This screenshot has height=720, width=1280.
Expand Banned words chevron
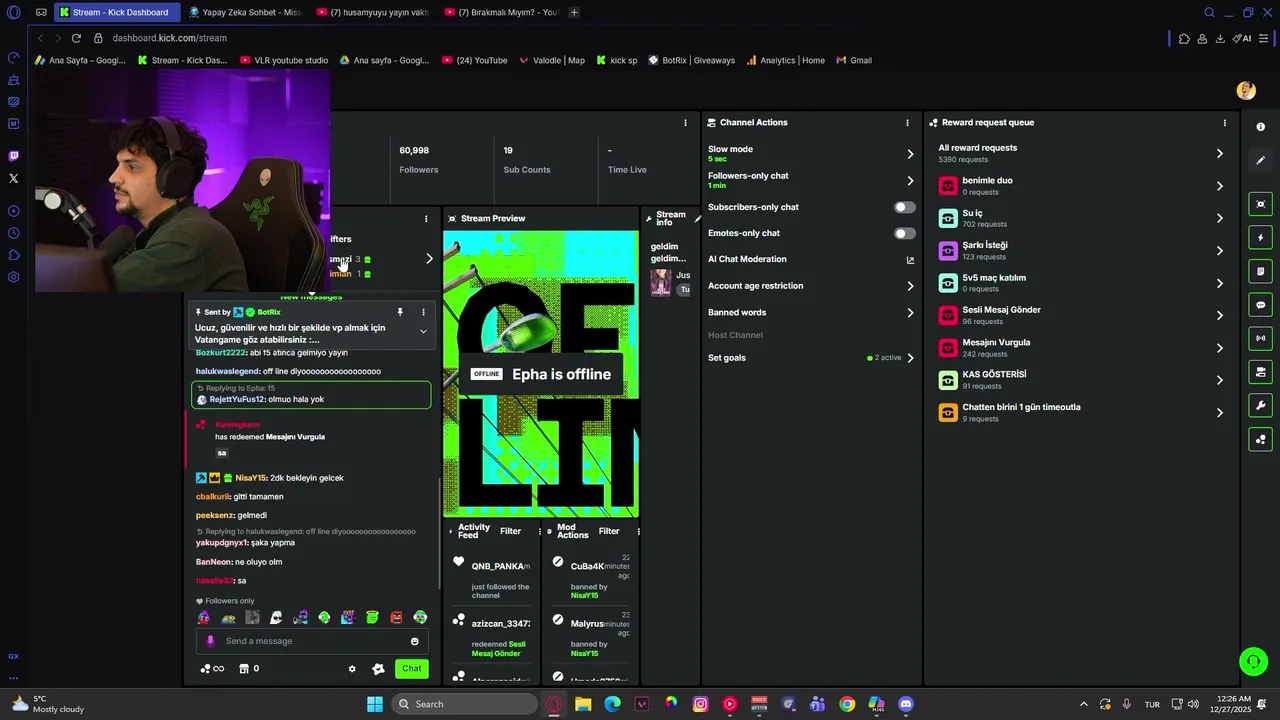point(910,313)
